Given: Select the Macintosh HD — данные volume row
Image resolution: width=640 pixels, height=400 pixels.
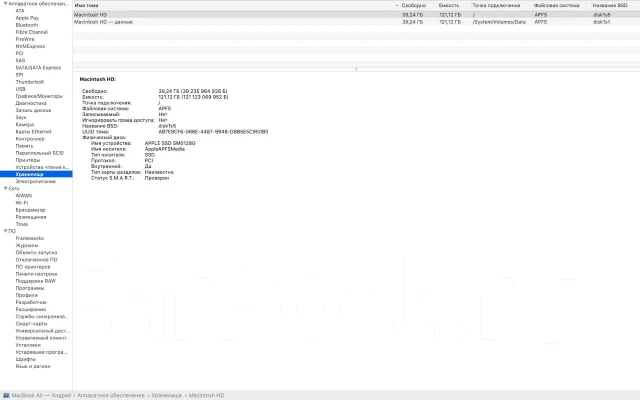Looking at the screenshot, I should pos(356,22).
